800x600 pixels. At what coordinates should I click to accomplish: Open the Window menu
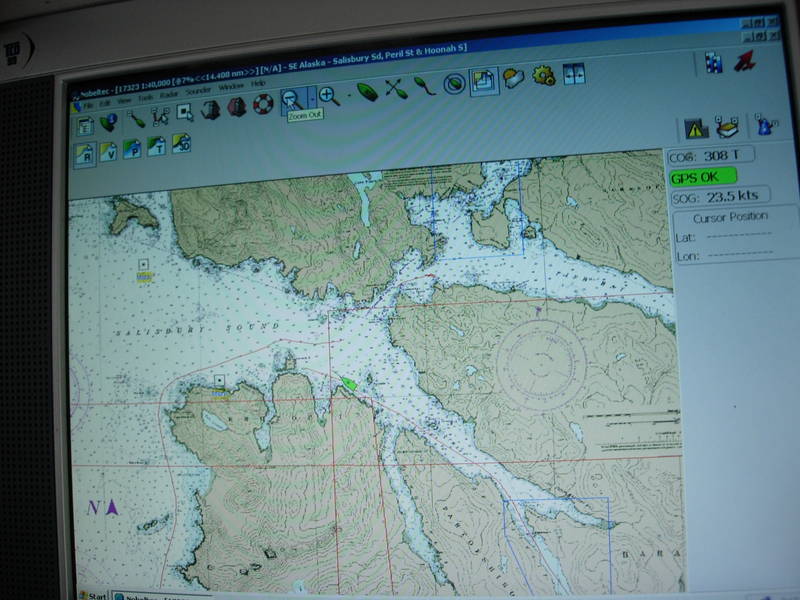click(230, 88)
